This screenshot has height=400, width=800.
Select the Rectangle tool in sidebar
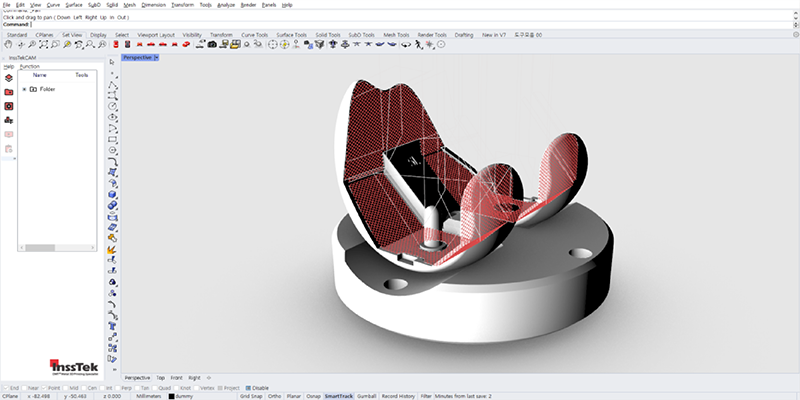click(113, 139)
